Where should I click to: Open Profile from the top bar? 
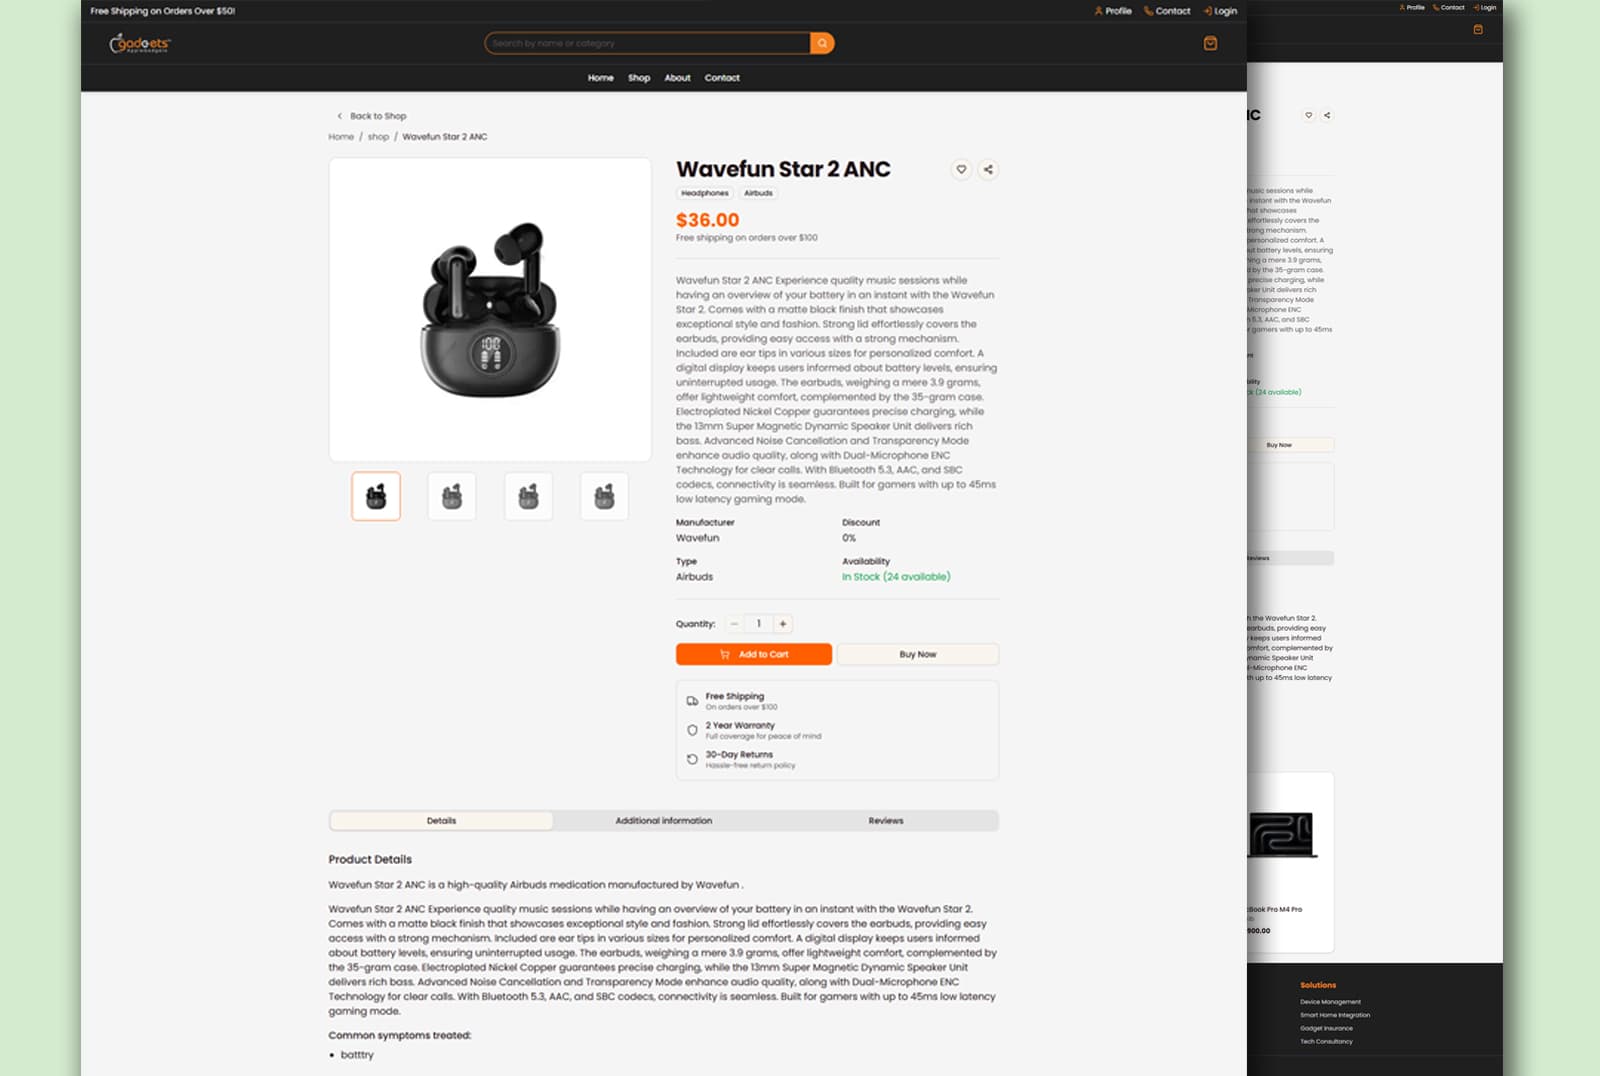(1113, 11)
